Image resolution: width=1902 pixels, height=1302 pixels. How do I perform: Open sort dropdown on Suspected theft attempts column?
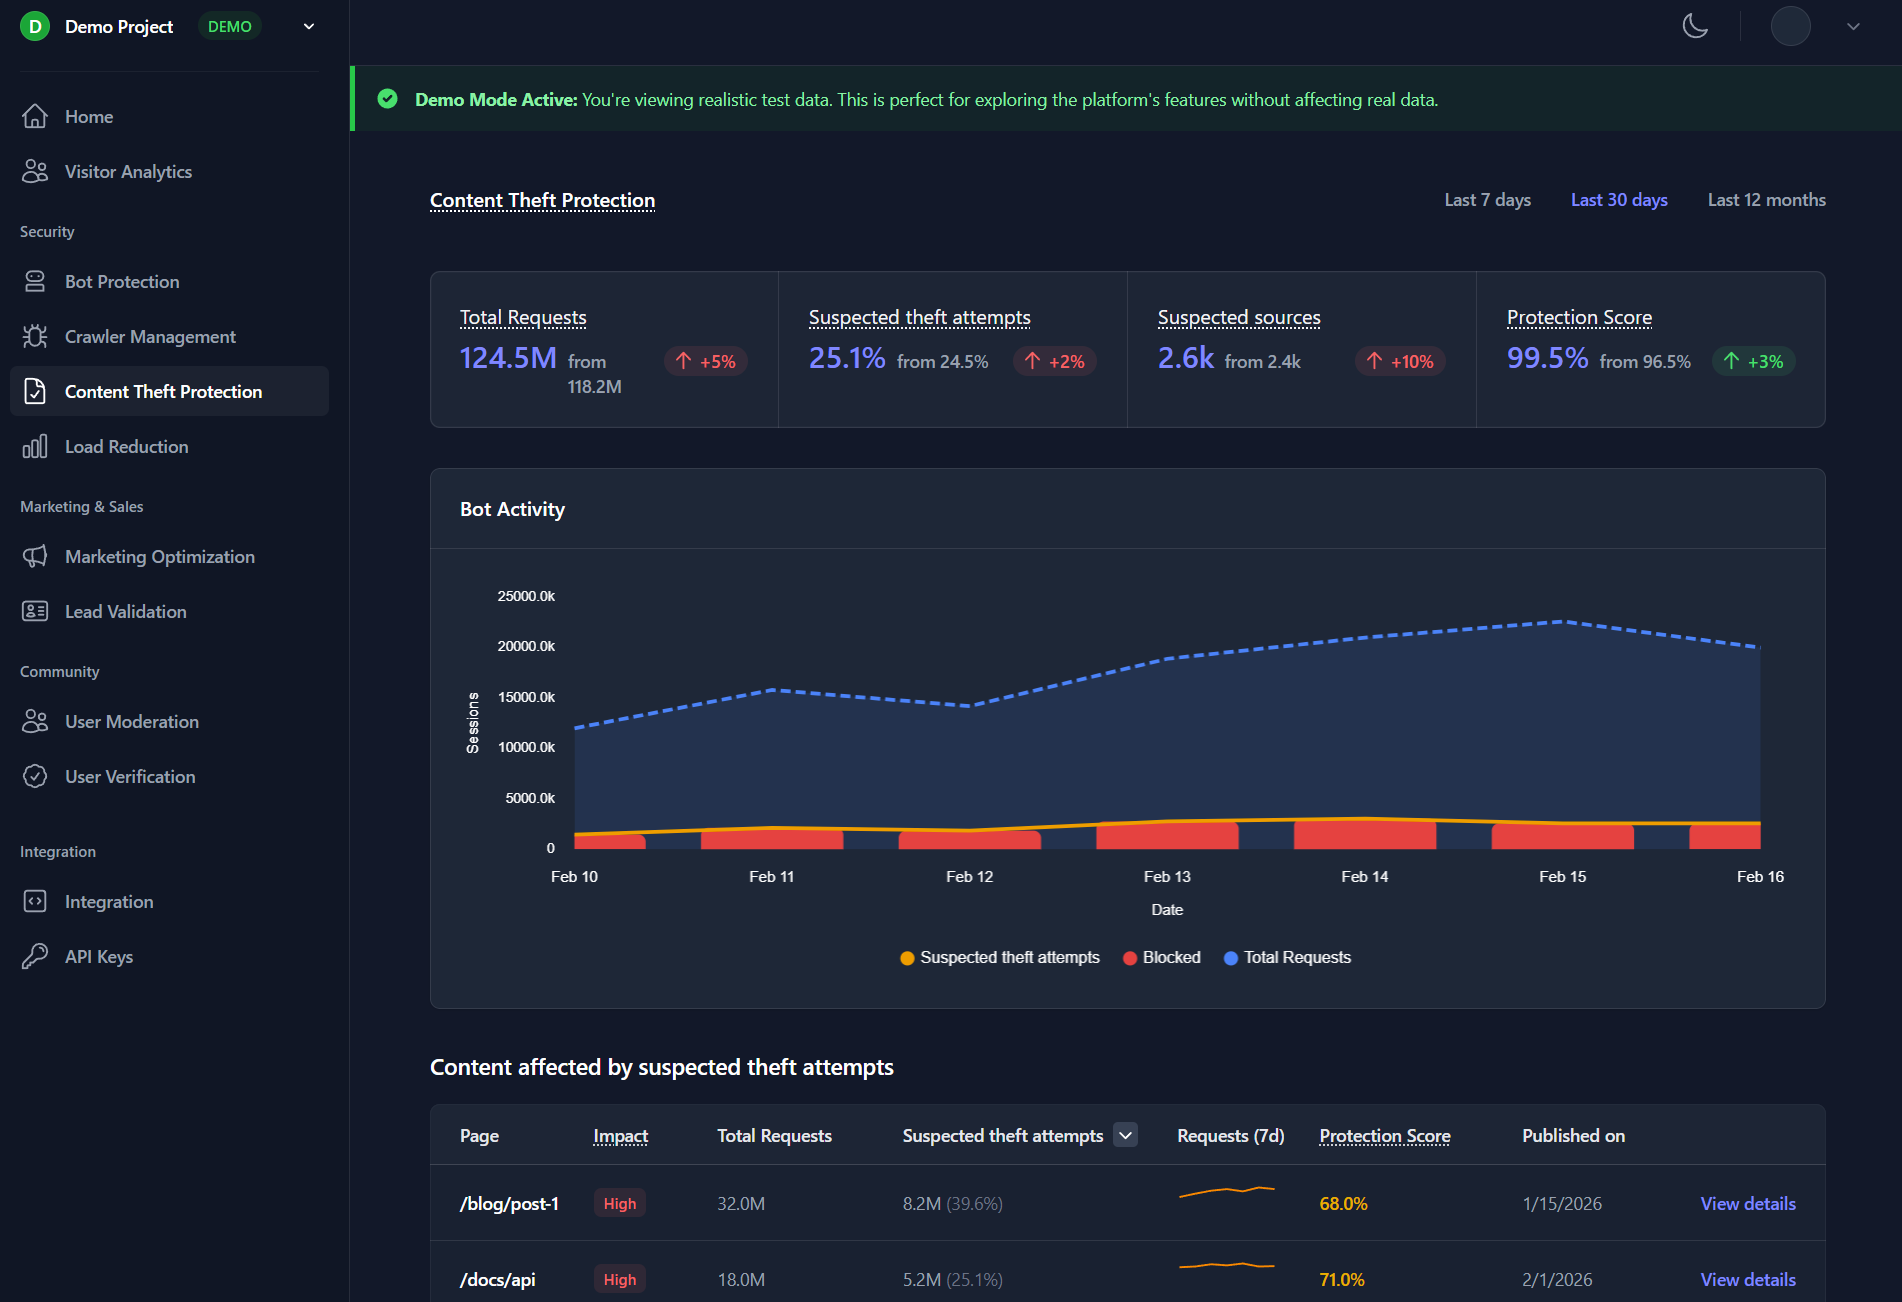1126,1135
